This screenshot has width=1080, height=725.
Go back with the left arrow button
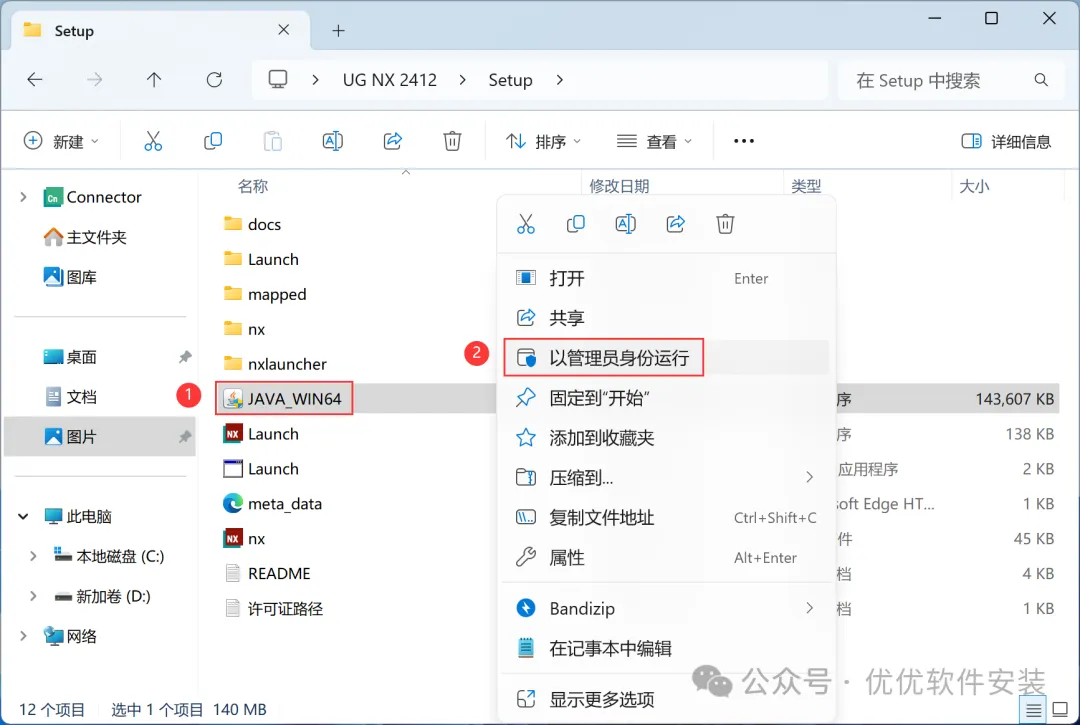34,80
